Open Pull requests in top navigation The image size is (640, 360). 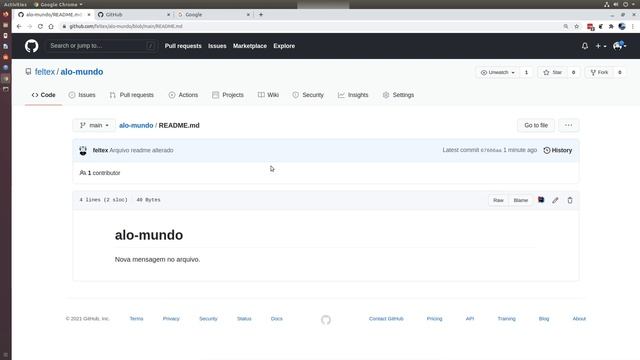(183, 46)
